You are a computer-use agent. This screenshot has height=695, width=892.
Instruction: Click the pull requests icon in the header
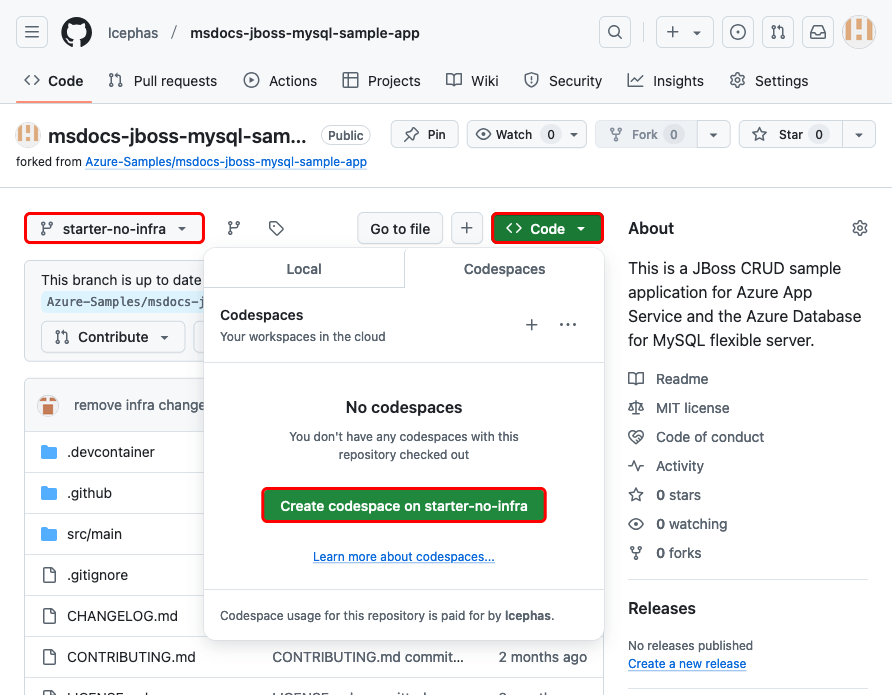(x=778, y=31)
